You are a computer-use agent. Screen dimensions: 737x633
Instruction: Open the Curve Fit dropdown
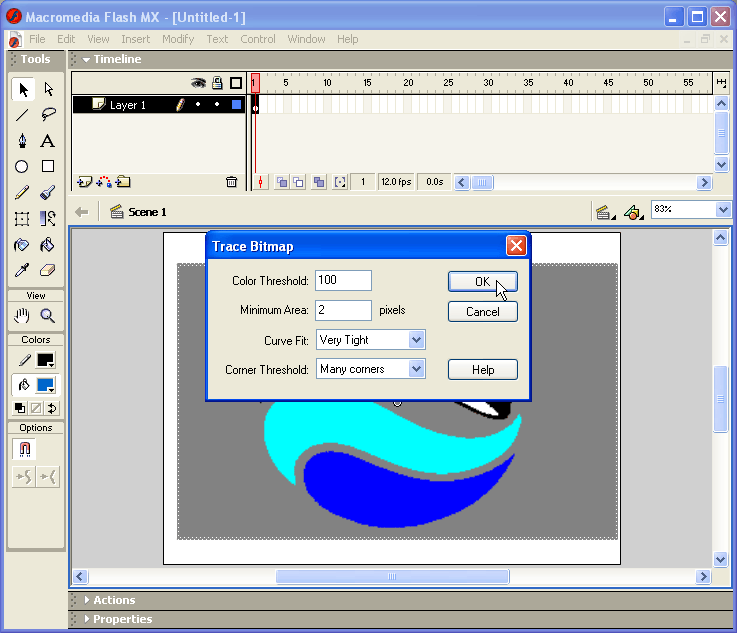point(416,340)
